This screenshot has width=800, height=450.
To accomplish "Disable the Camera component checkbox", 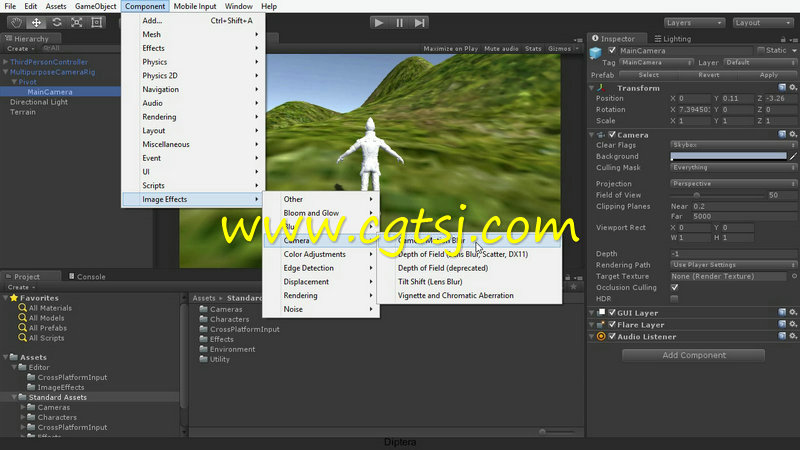I will pyautogui.click(x=612, y=135).
